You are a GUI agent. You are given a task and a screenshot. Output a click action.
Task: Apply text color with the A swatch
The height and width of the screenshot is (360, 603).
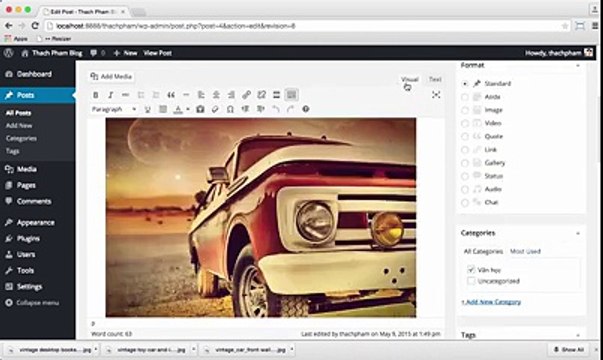tap(178, 110)
